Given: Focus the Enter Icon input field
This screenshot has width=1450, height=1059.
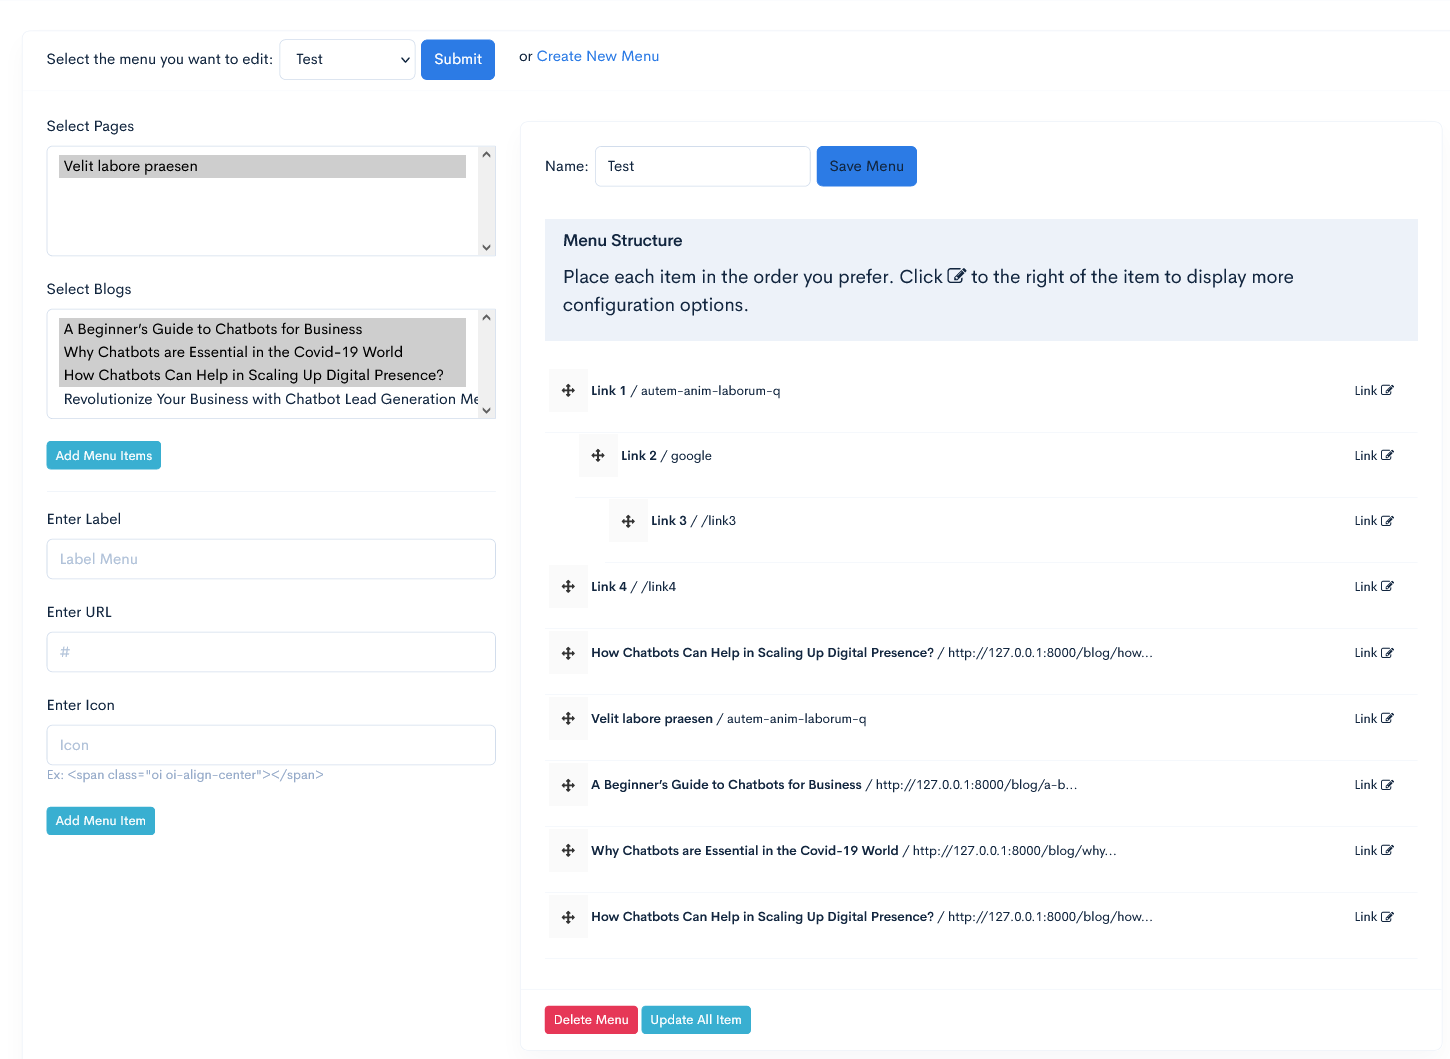Looking at the screenshot, I should pyautogui.click(x=271, y=745).
